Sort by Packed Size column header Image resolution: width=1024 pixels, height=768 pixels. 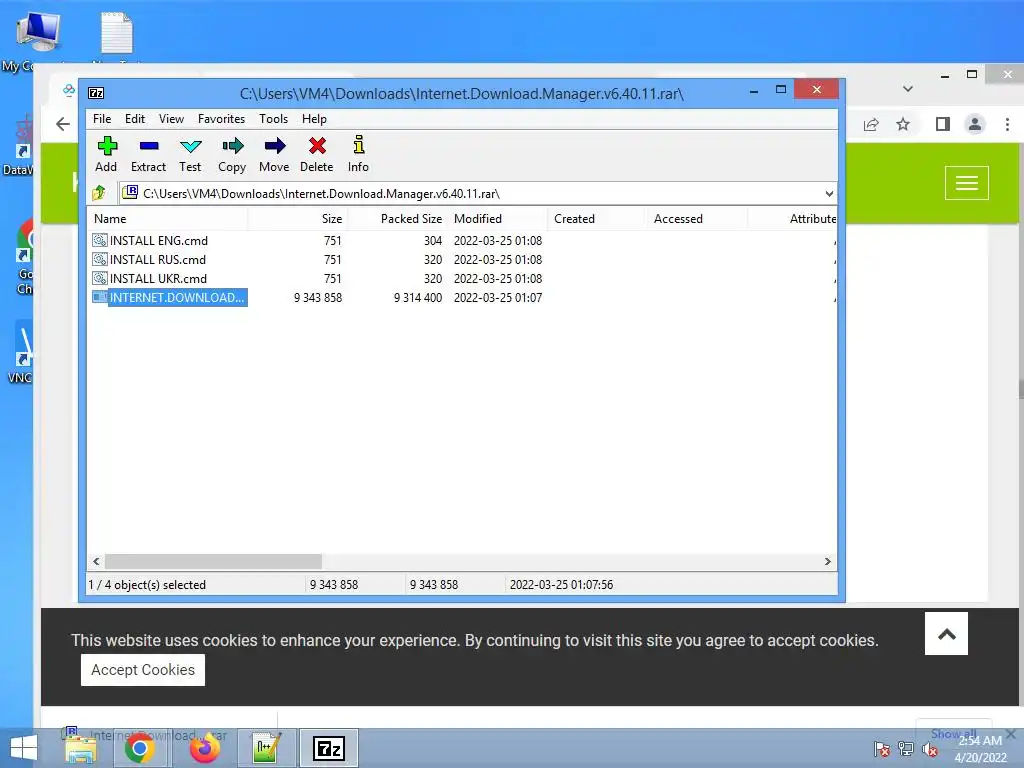tap(397, 219)
